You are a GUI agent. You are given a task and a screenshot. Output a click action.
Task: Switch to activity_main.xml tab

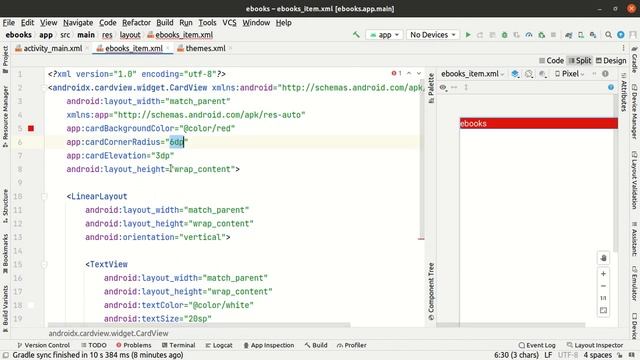[x=49, y=49]
